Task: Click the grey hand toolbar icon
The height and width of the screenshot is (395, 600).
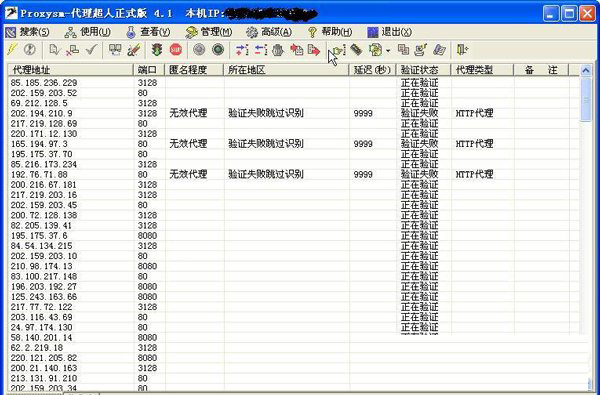Action: [x=279, y=50]
